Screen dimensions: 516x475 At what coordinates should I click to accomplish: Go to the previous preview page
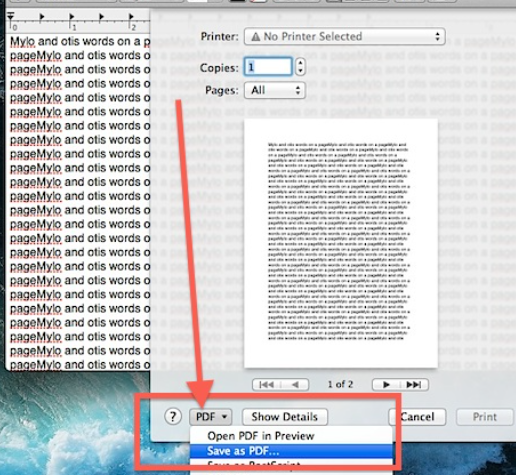click(295, 385)
